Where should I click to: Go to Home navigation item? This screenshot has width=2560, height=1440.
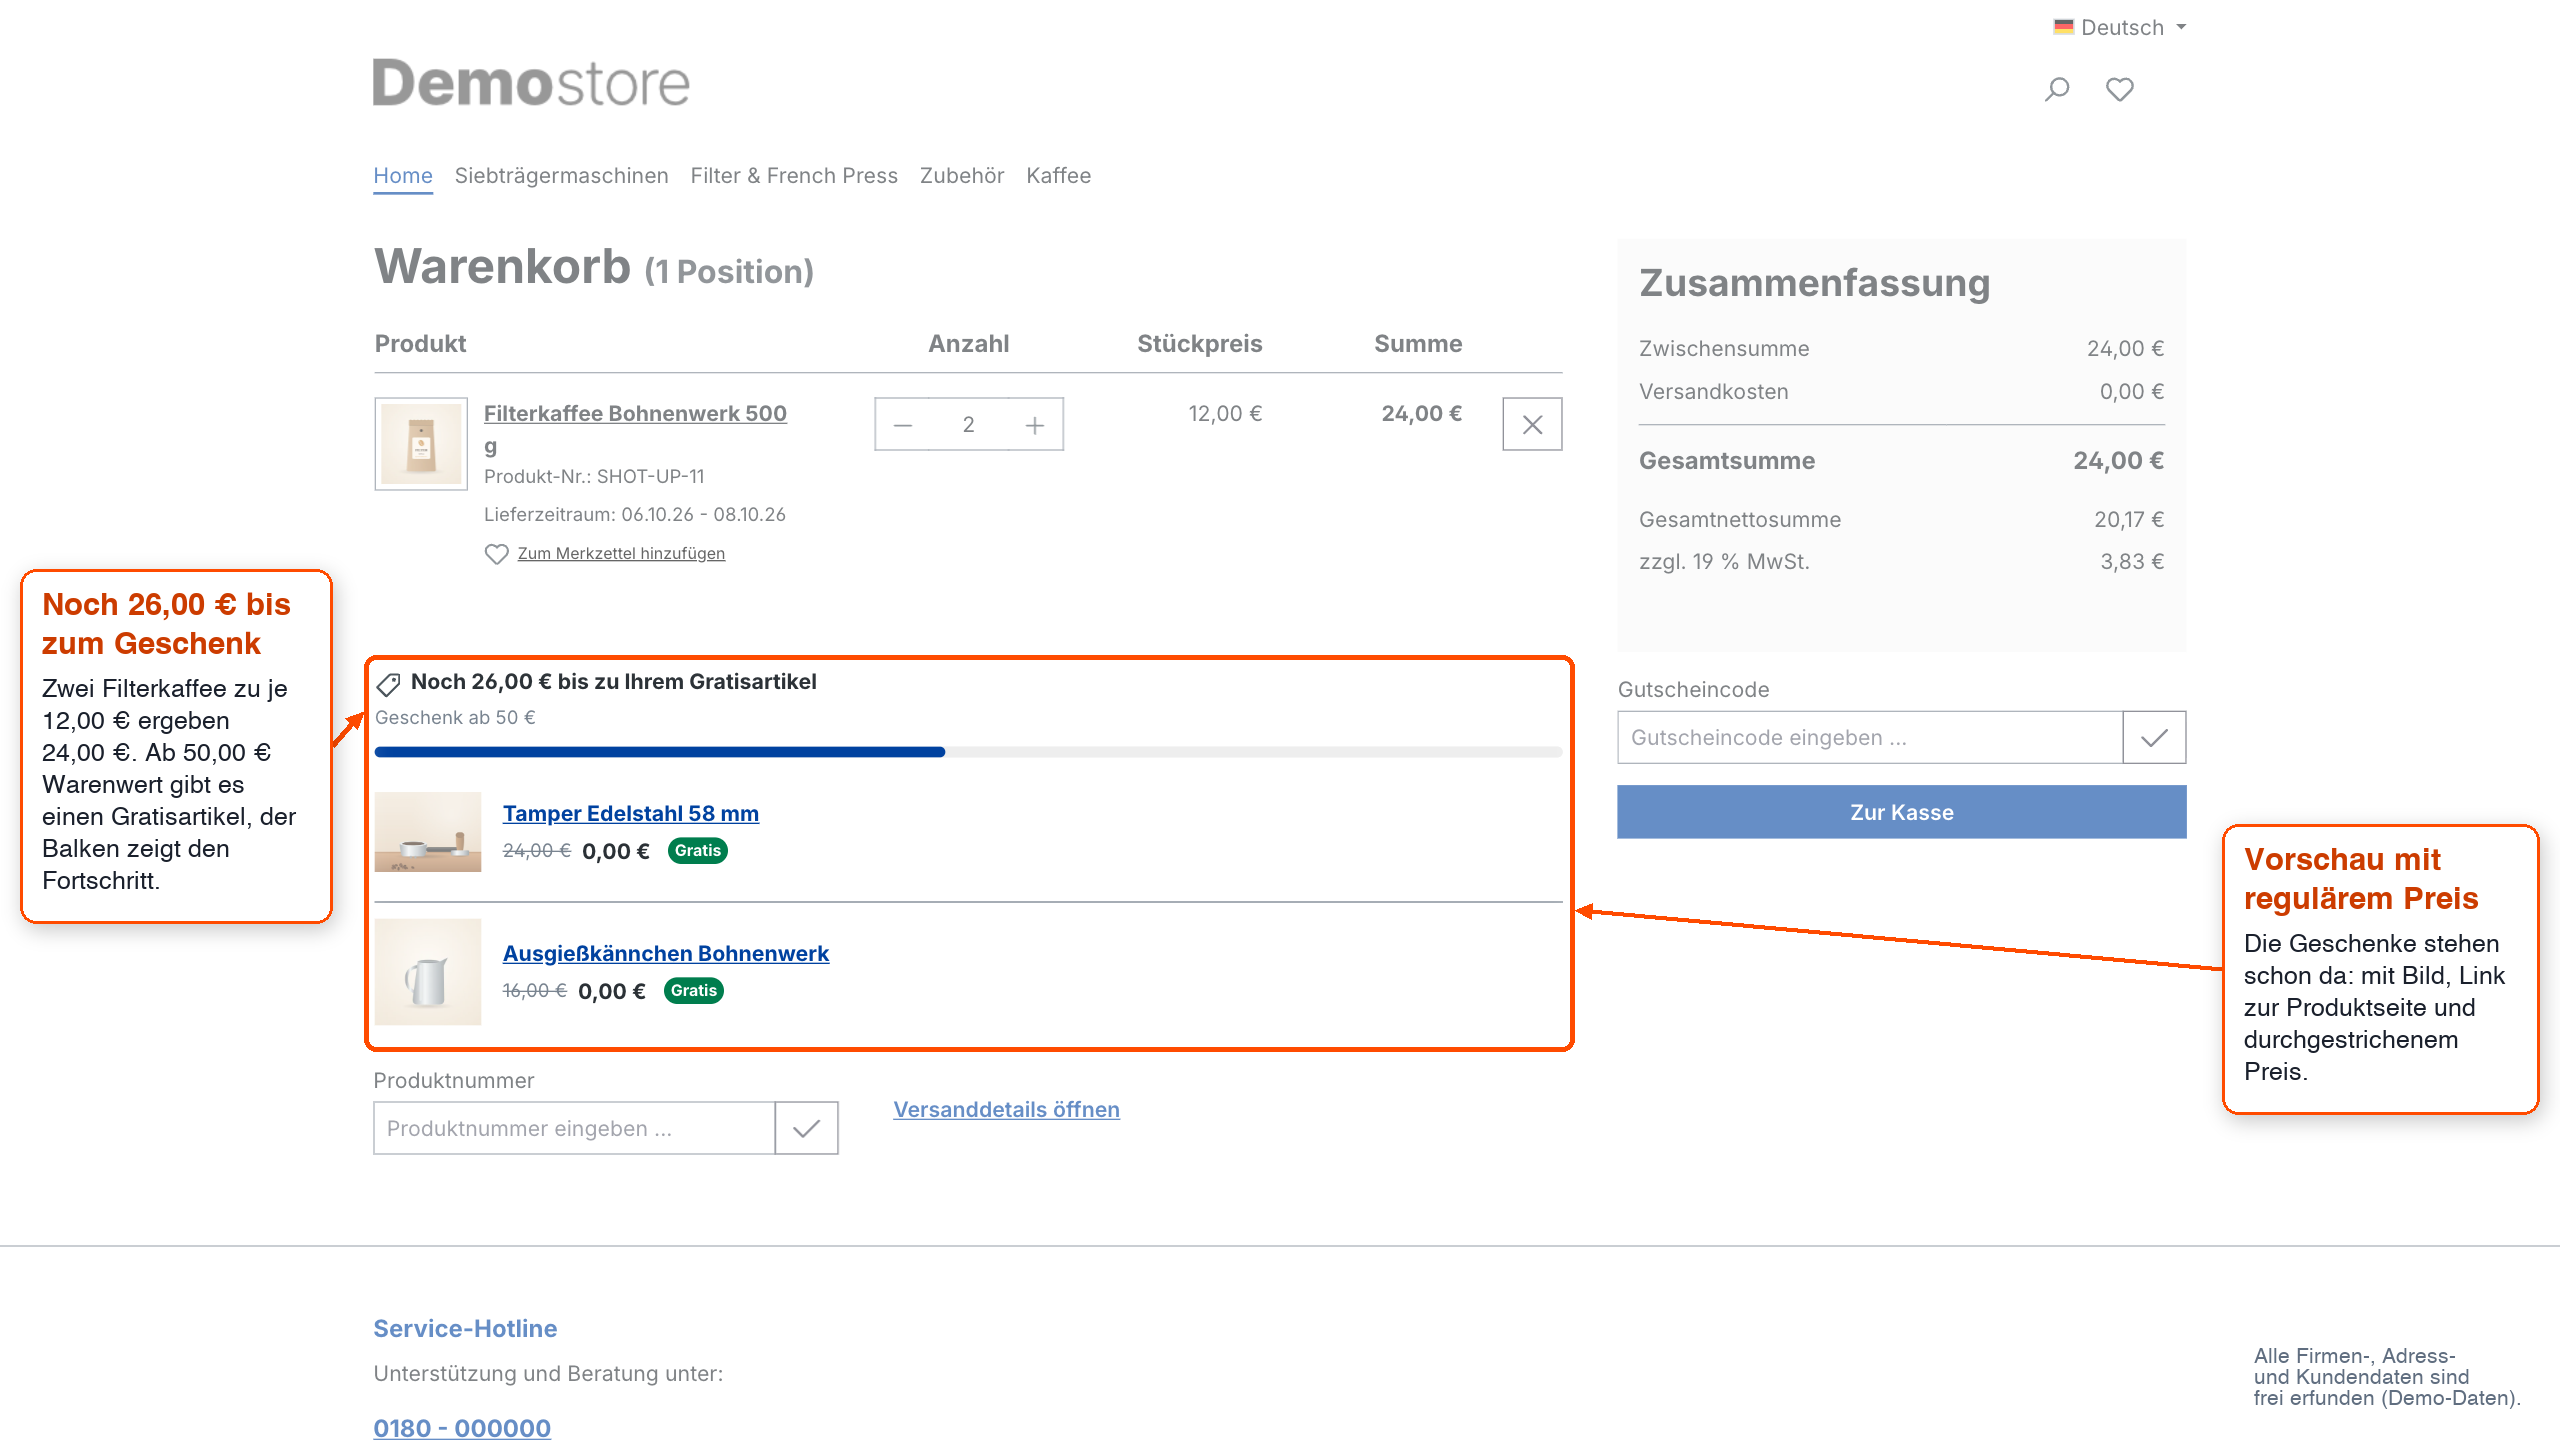click(403, 176)
